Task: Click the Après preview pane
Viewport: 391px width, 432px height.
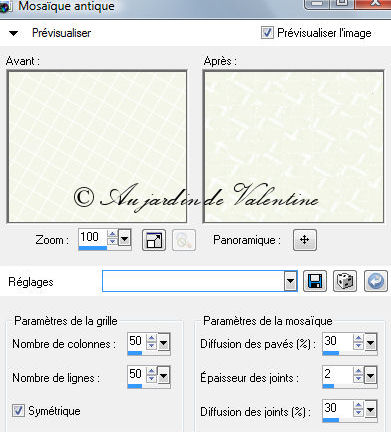Action: [293, 147]
